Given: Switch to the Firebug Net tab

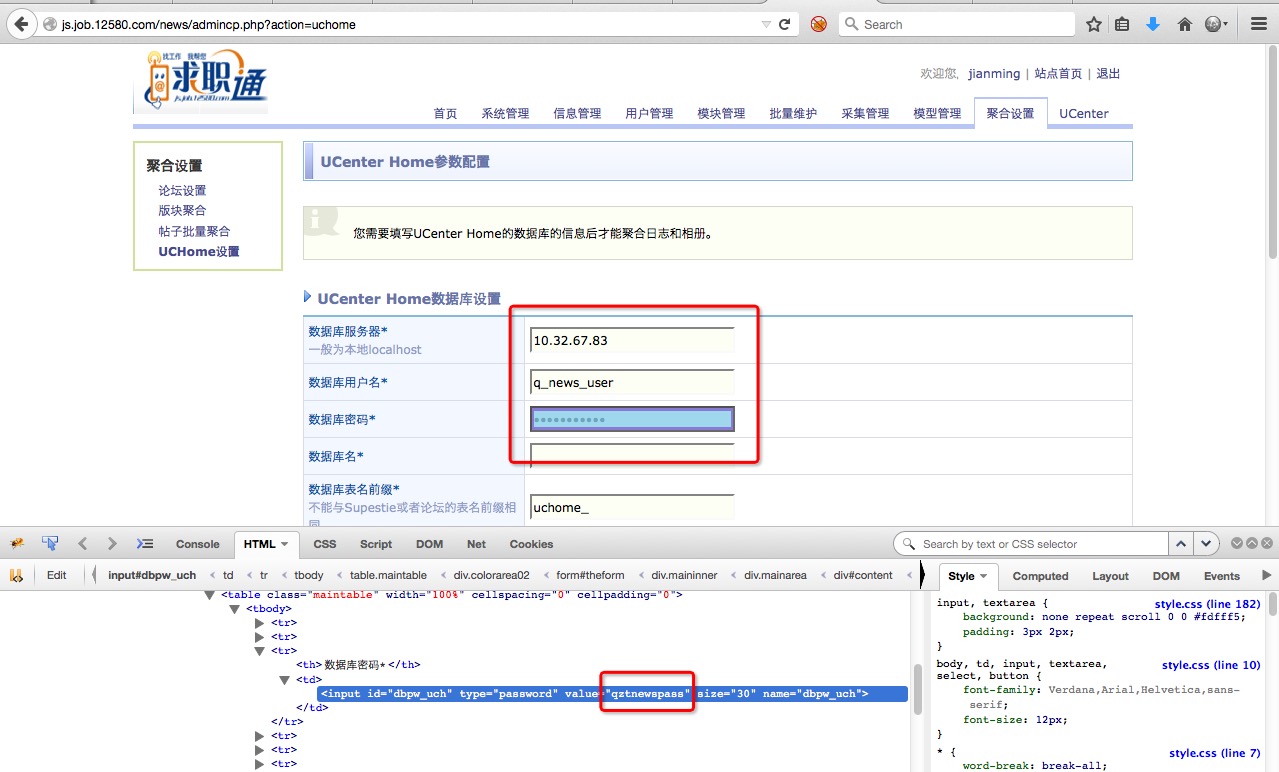Looking at the screenshot, I should pyautogui.click(x=476, y=544).
